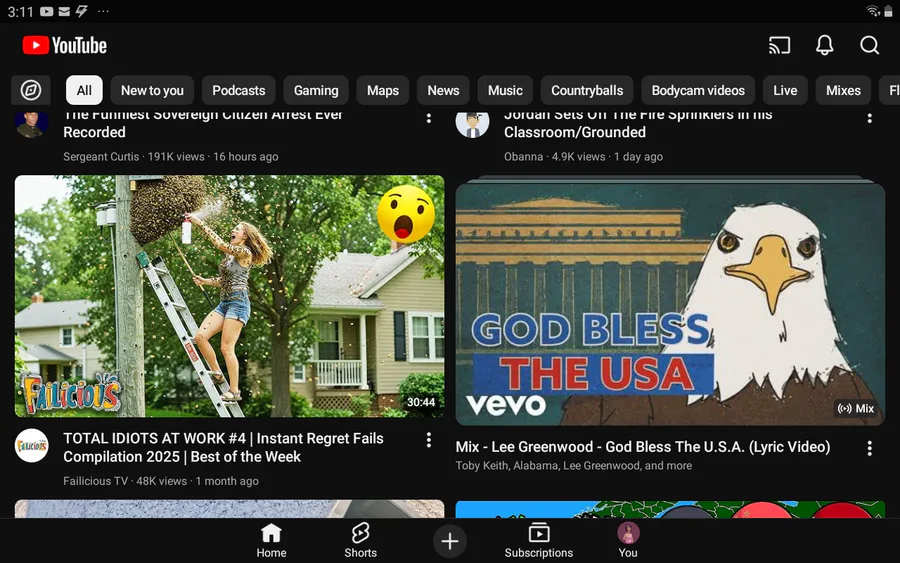Open the search magnifier icon
Viewport: 900px width, 563px height.
click(869, 45)
